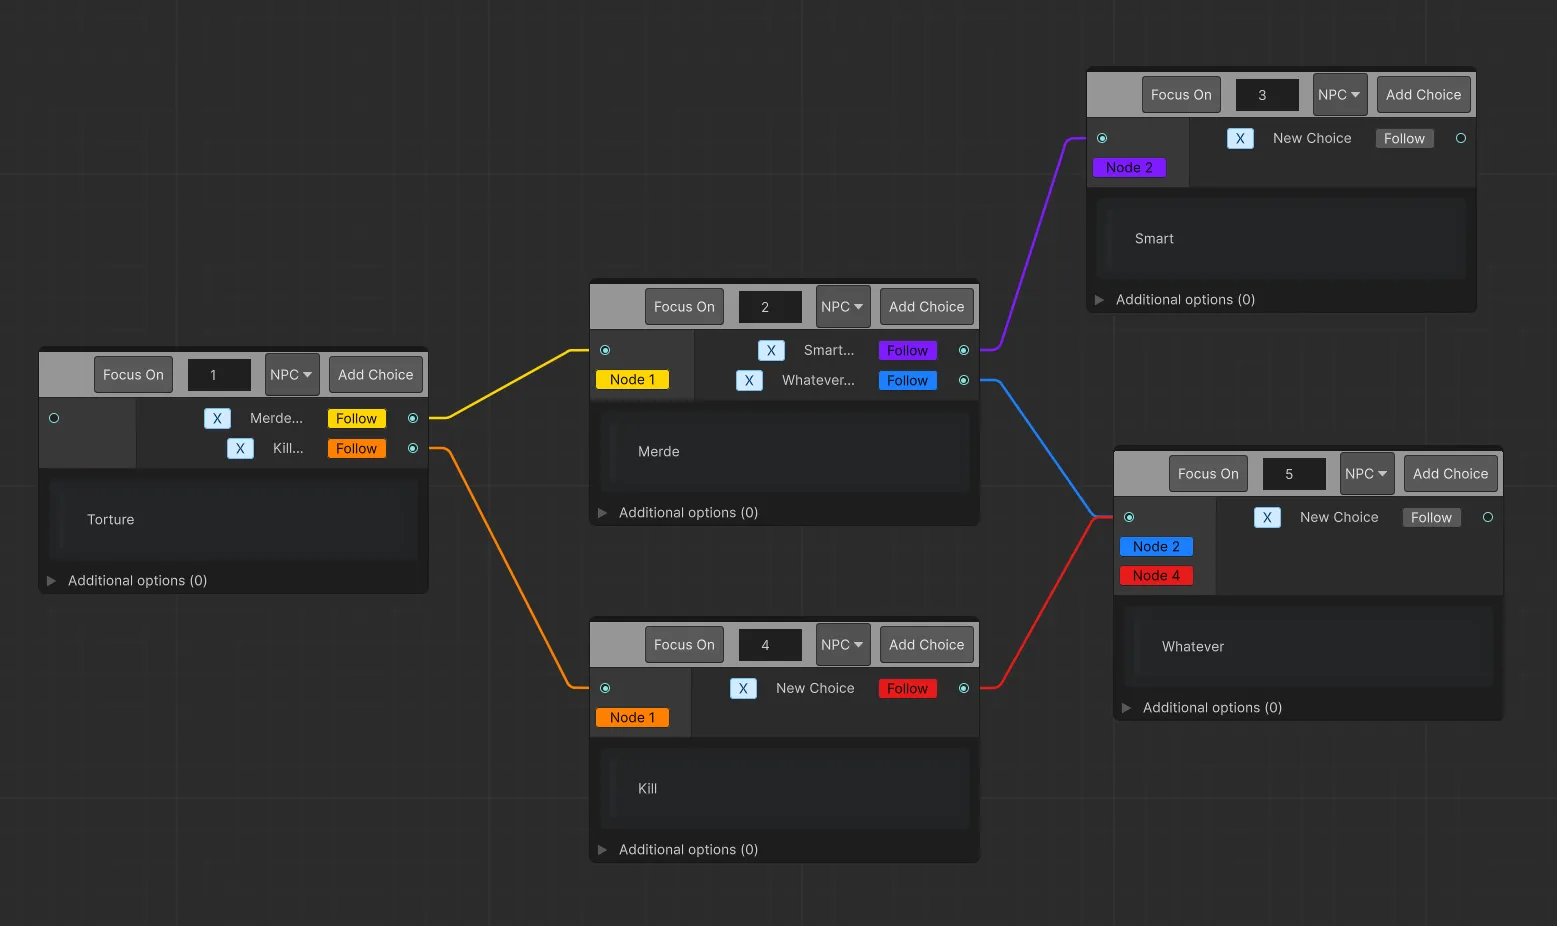Click the X icon on node 5's New Choice

coord(1267,517)
